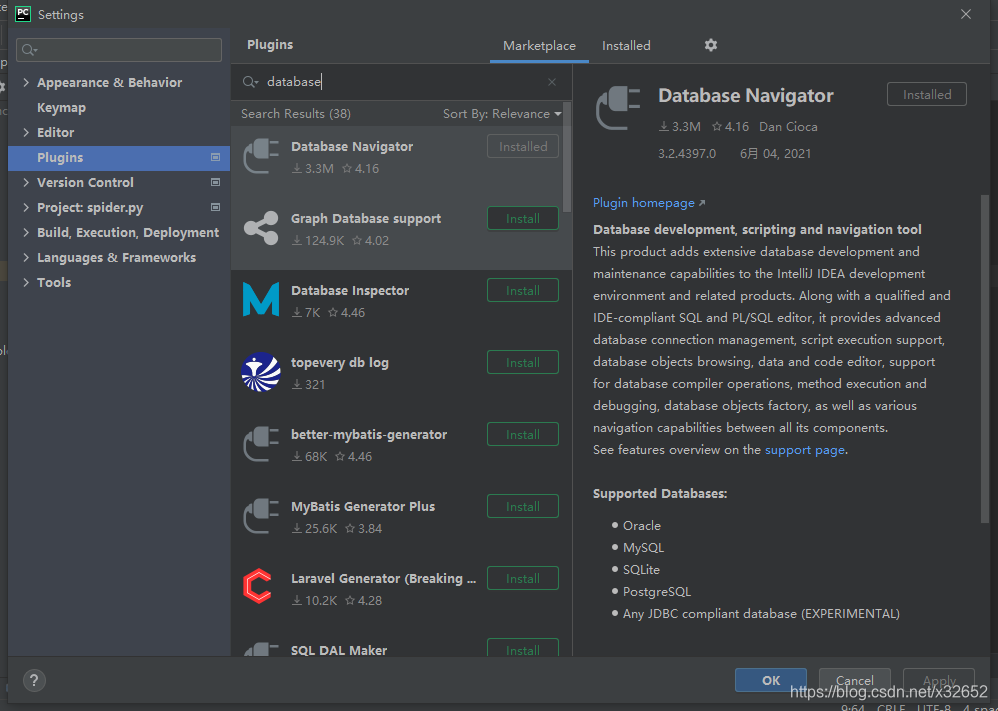The height and width of the screenshot is (711, 998).
Task: Click the Database Inspector M logo icon
Action: (261, 300)
